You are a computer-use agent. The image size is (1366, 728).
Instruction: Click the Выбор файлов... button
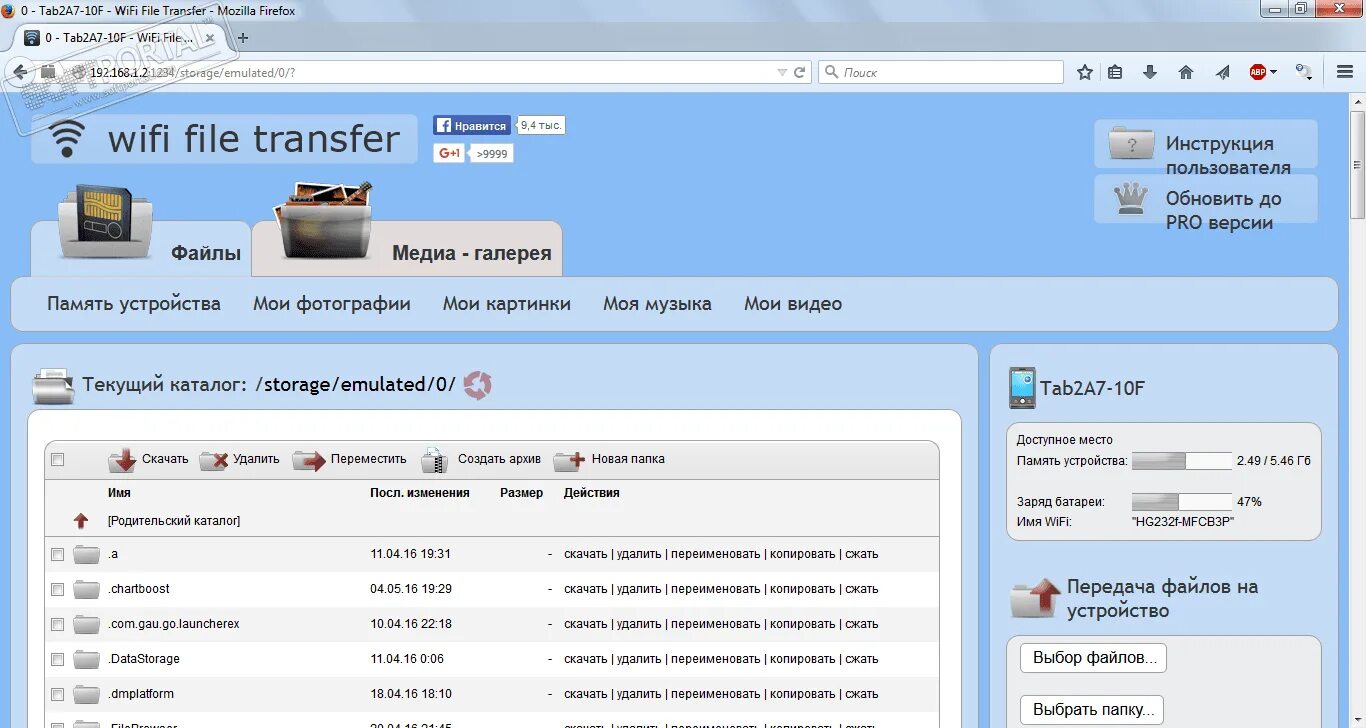[x=1093, y=658]
